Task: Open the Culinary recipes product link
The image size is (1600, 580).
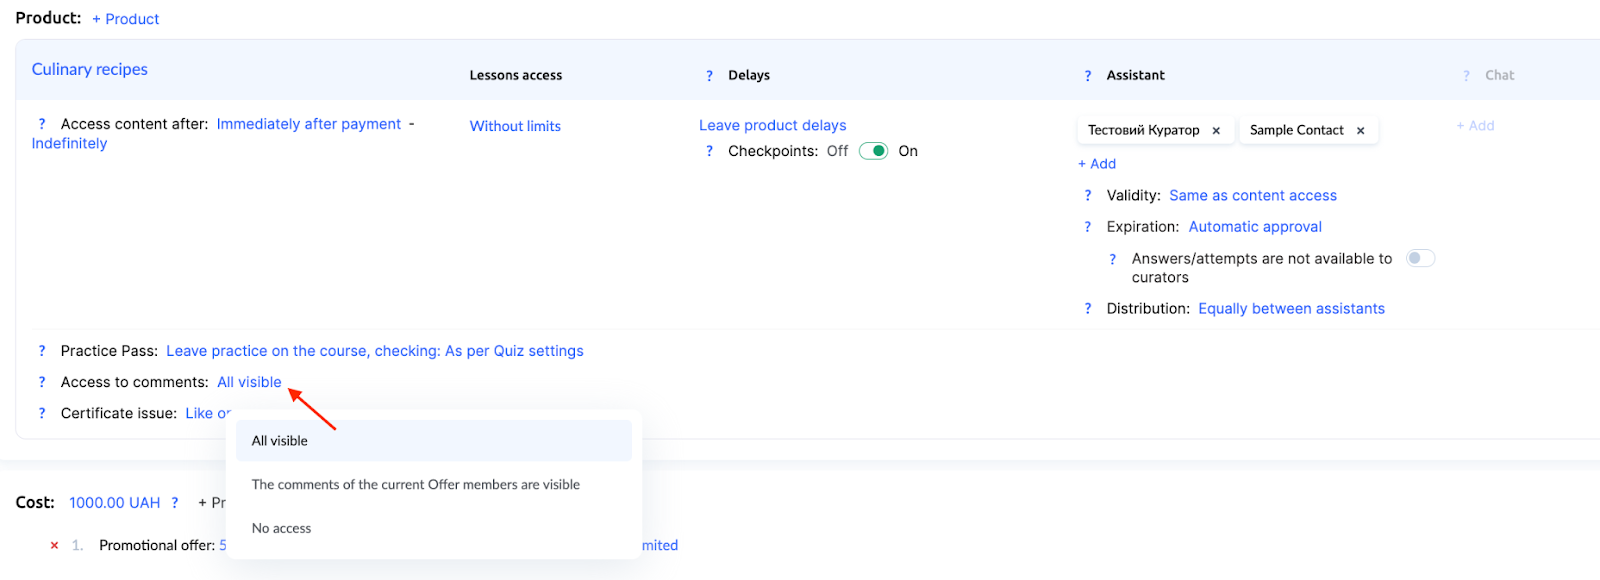Action: tap(90, 69)
